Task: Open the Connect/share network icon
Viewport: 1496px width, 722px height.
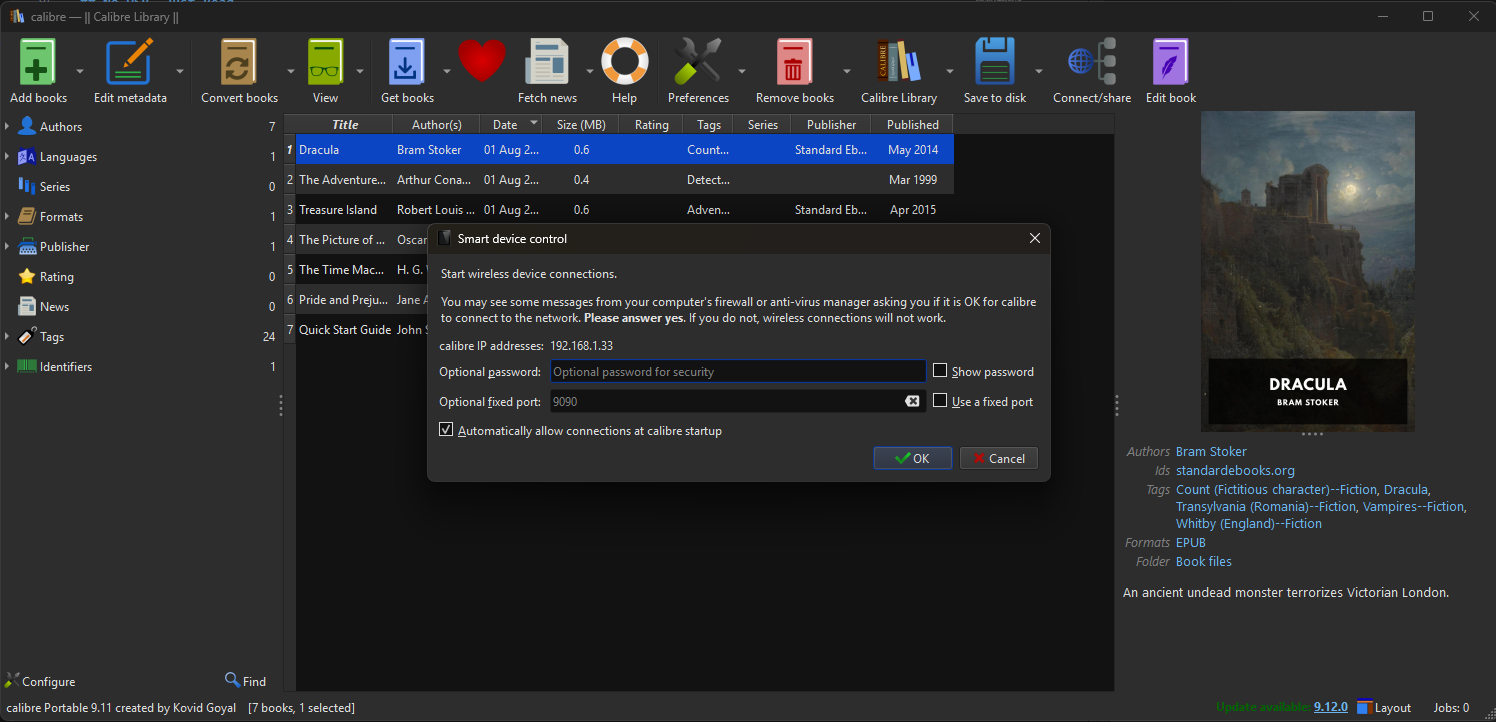Action: point(1091,62)
